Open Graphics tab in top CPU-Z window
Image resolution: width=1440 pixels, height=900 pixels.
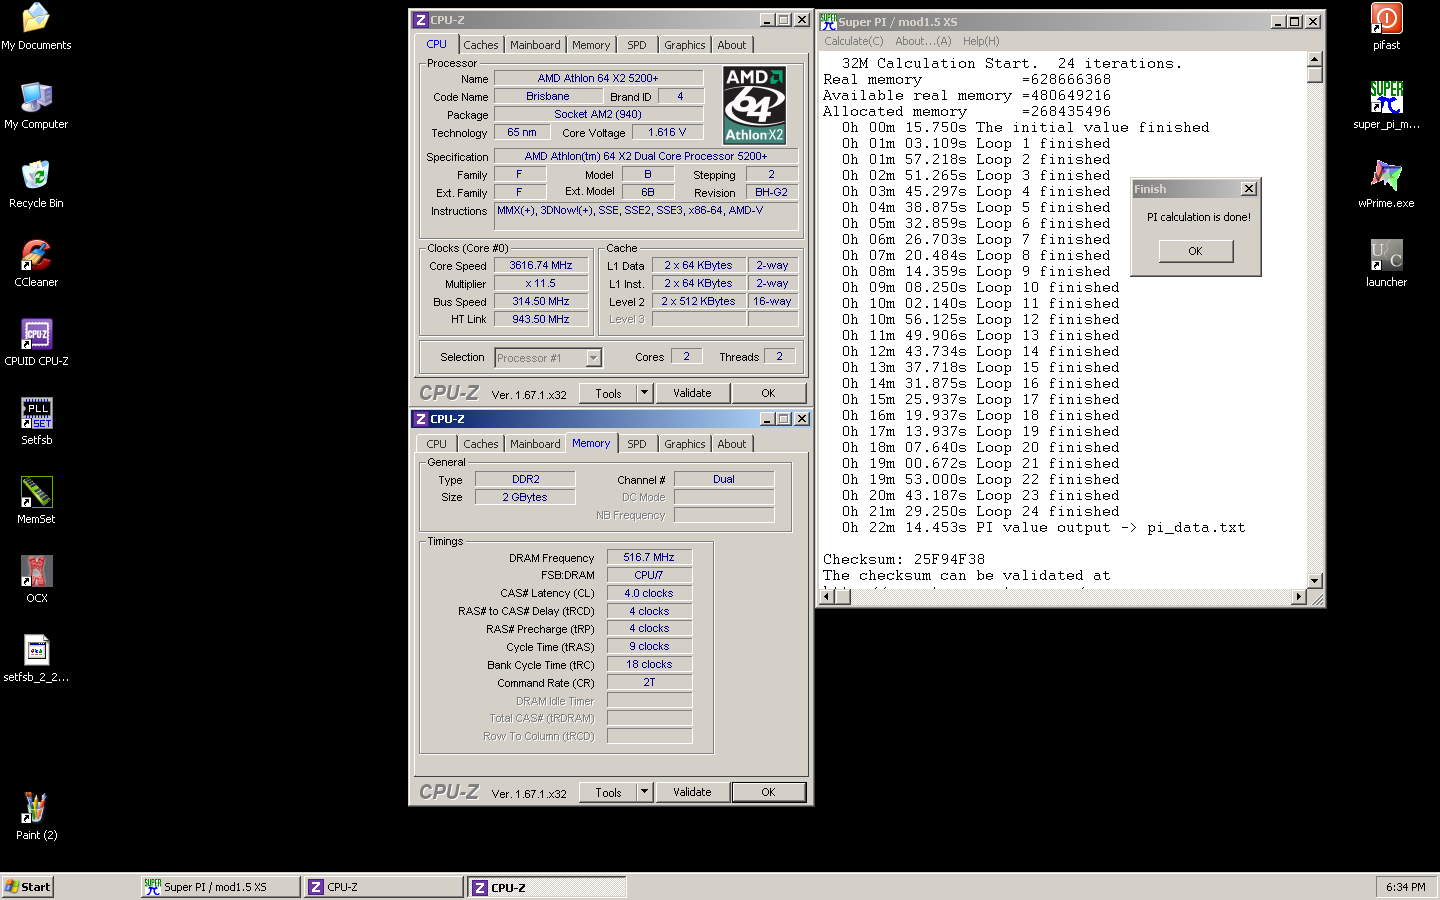tap(684, 45)
